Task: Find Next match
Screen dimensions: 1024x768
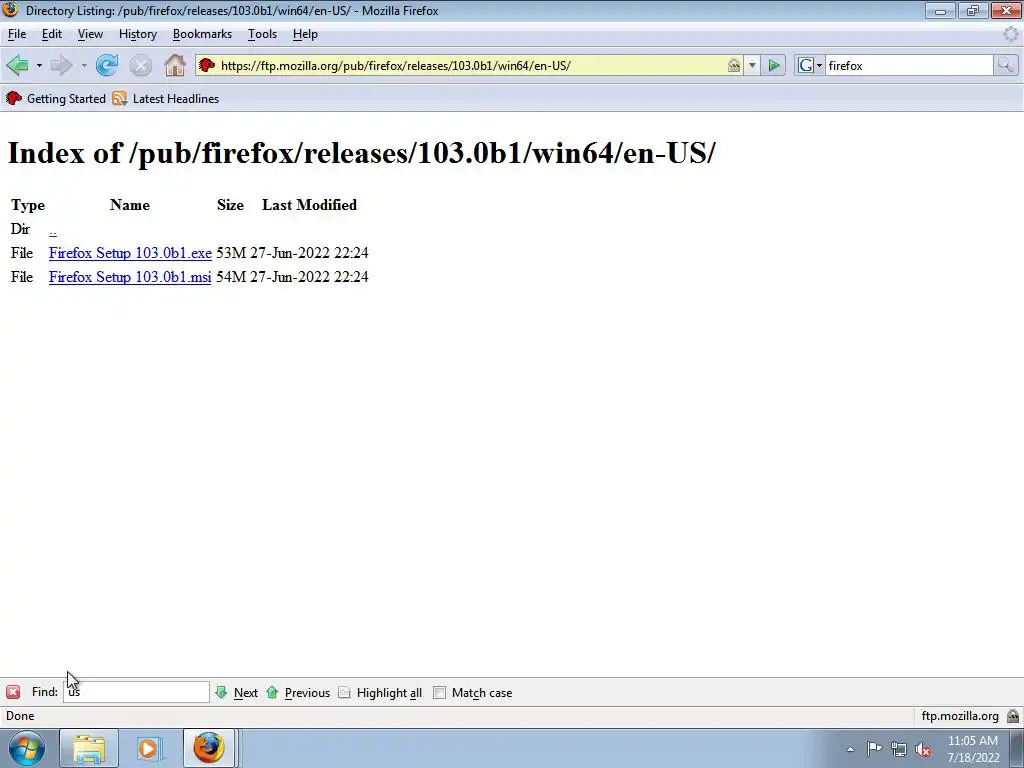Action: [236, 692]
